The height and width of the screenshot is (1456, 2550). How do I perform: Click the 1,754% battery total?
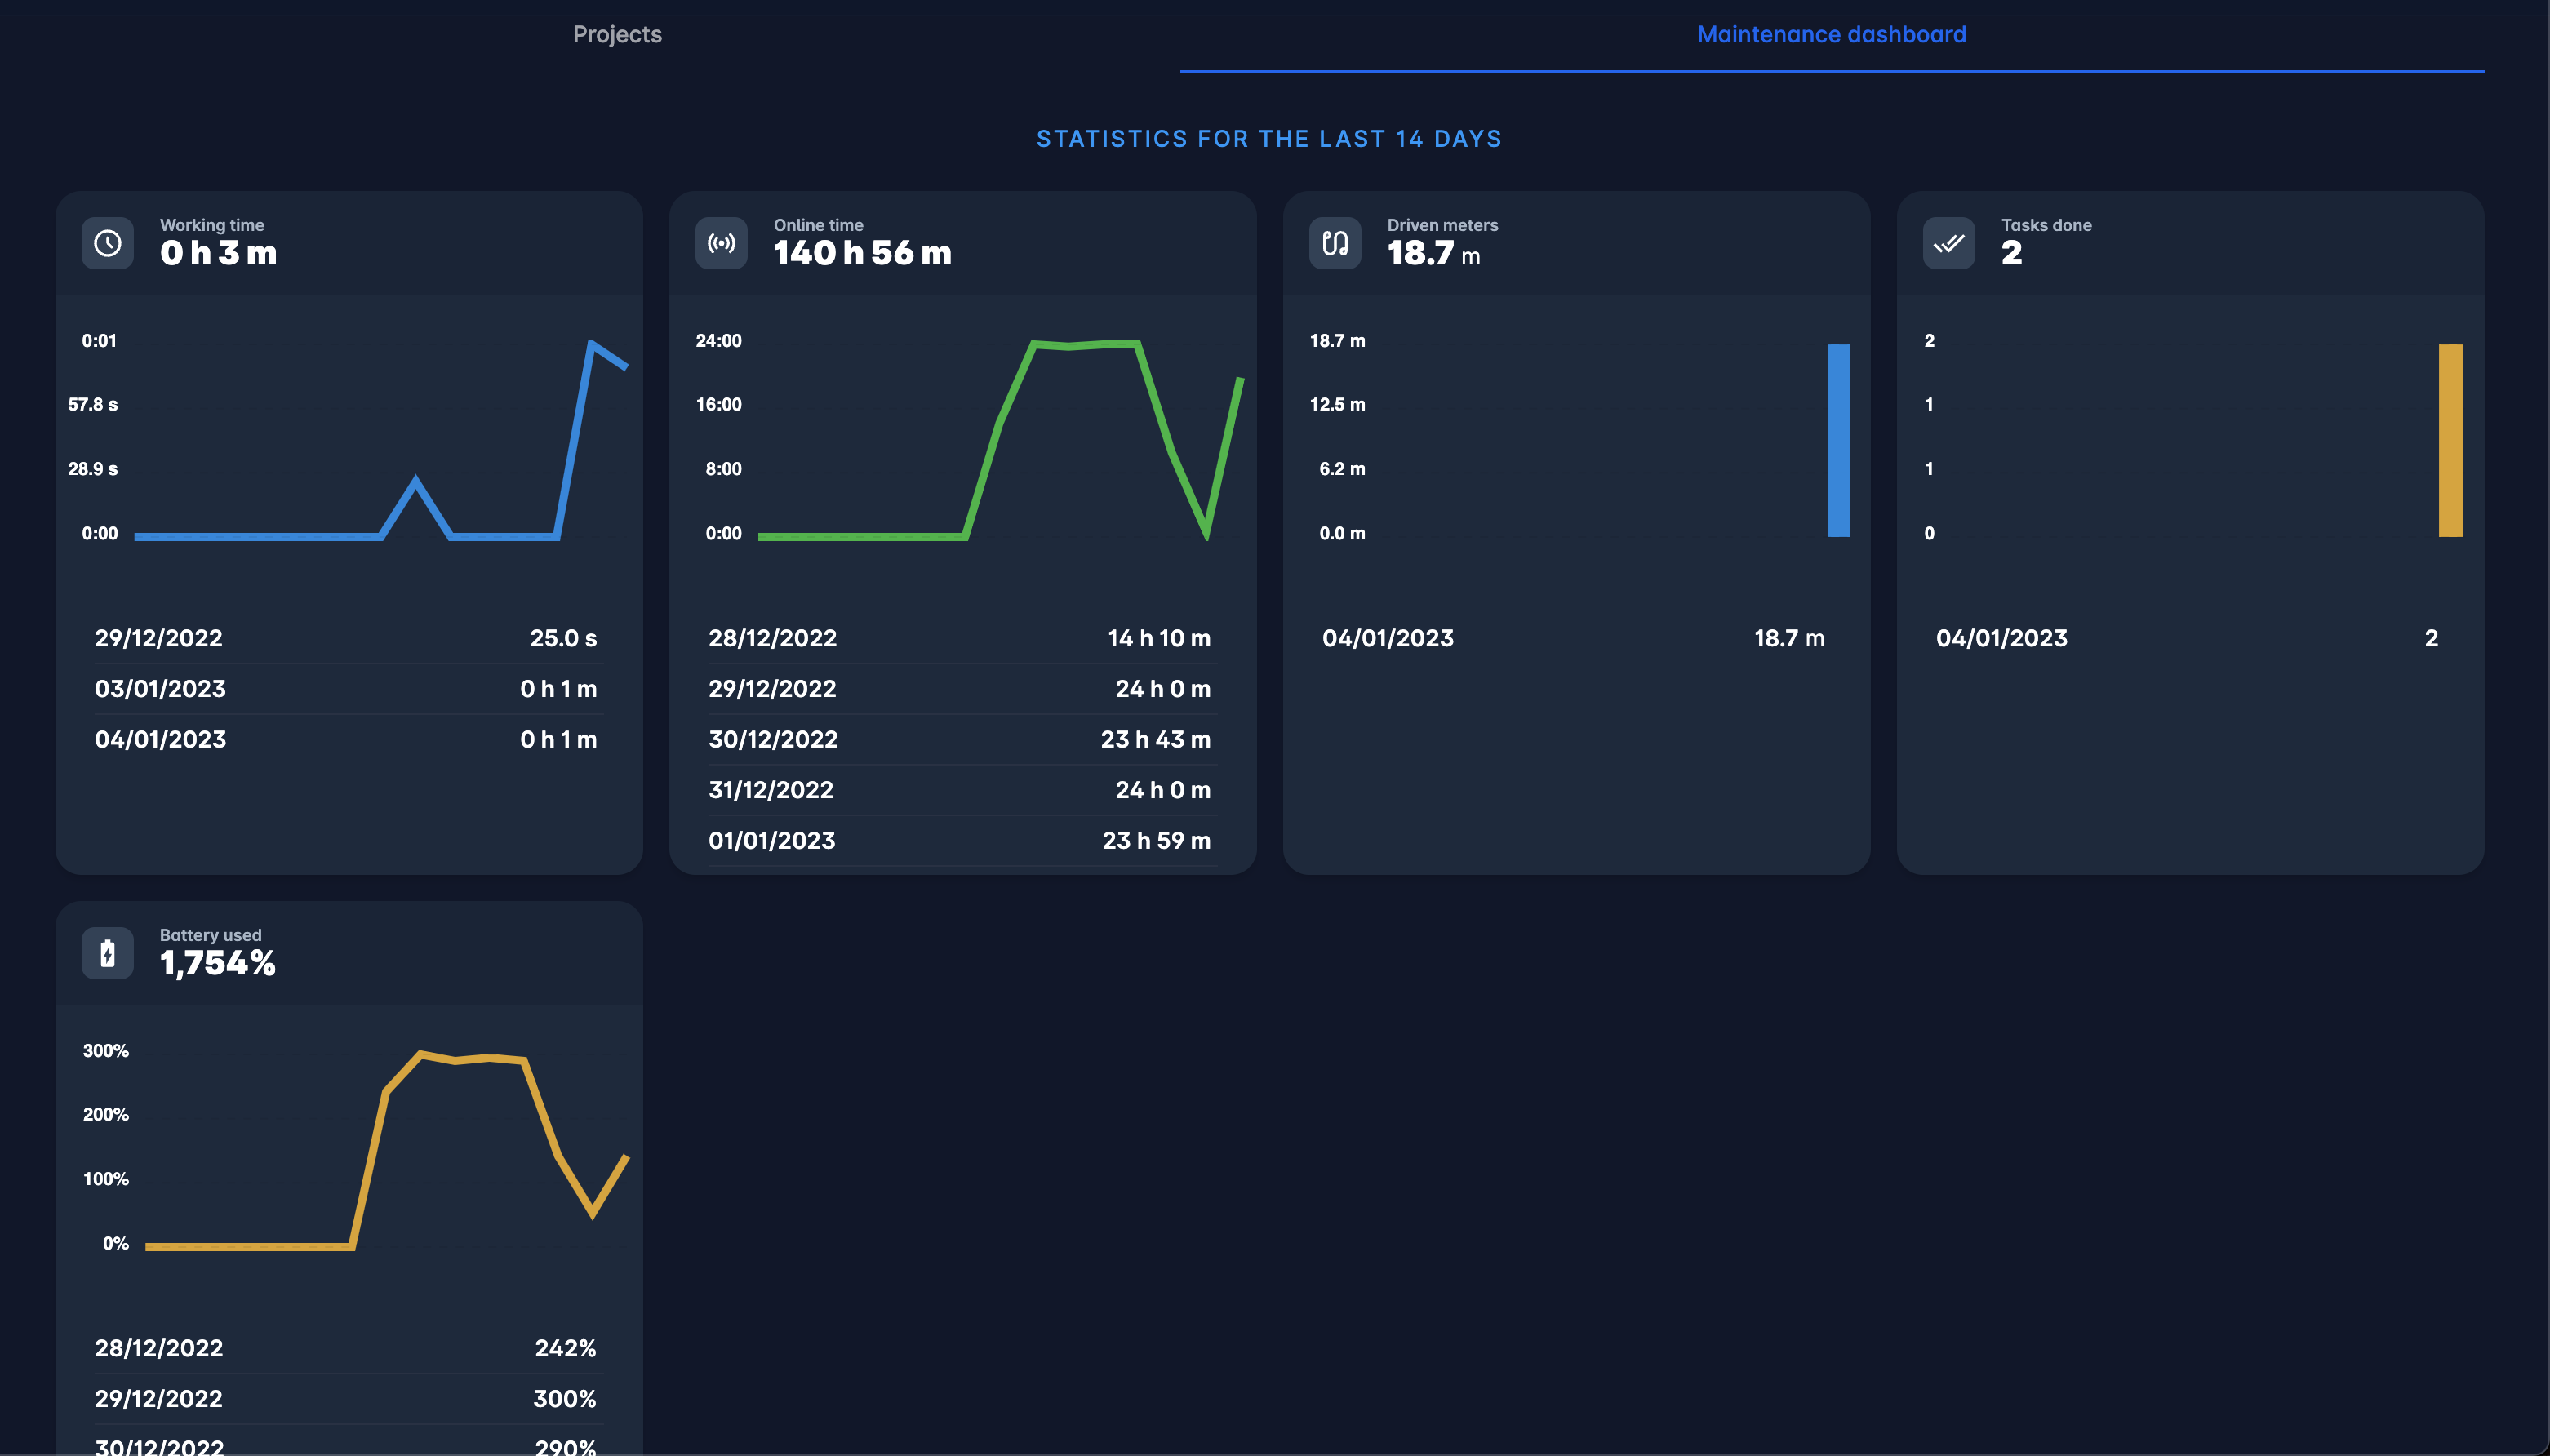pos(218,963)
